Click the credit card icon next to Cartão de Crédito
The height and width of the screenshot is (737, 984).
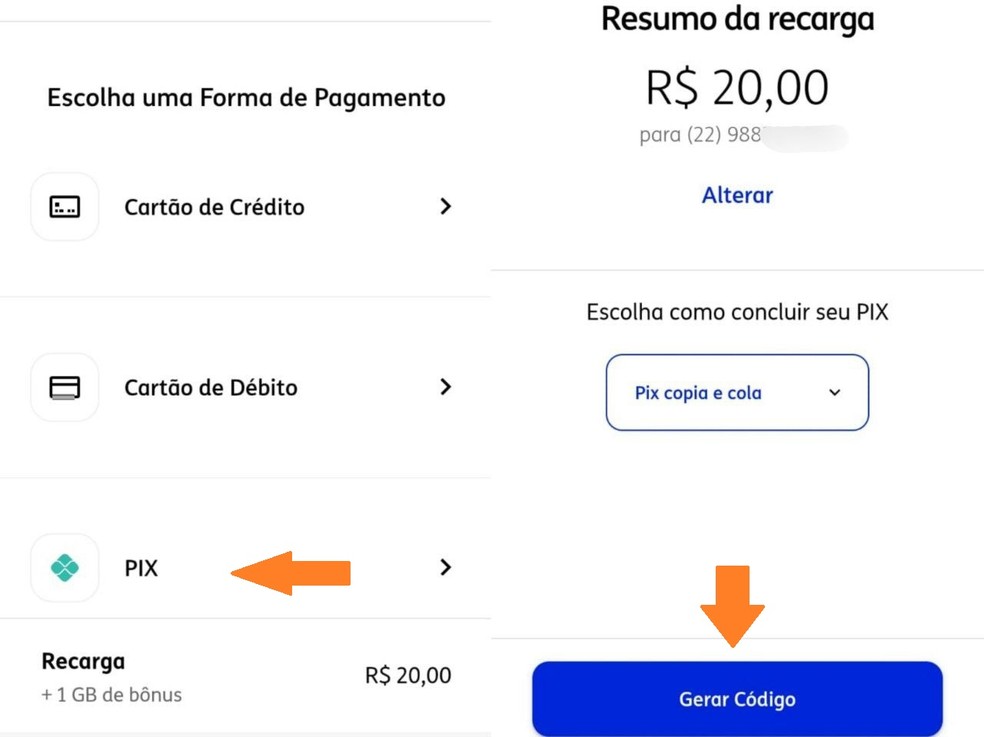pyautogui.click(x=64, y=206)
